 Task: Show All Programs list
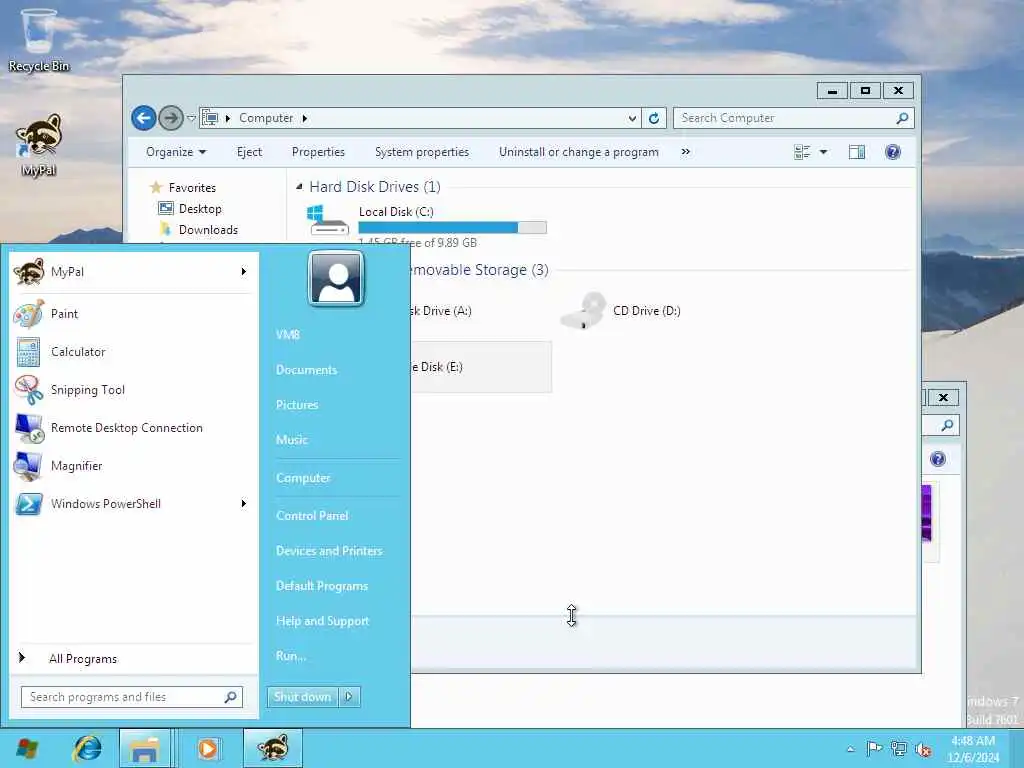click(x=83, y=659)
